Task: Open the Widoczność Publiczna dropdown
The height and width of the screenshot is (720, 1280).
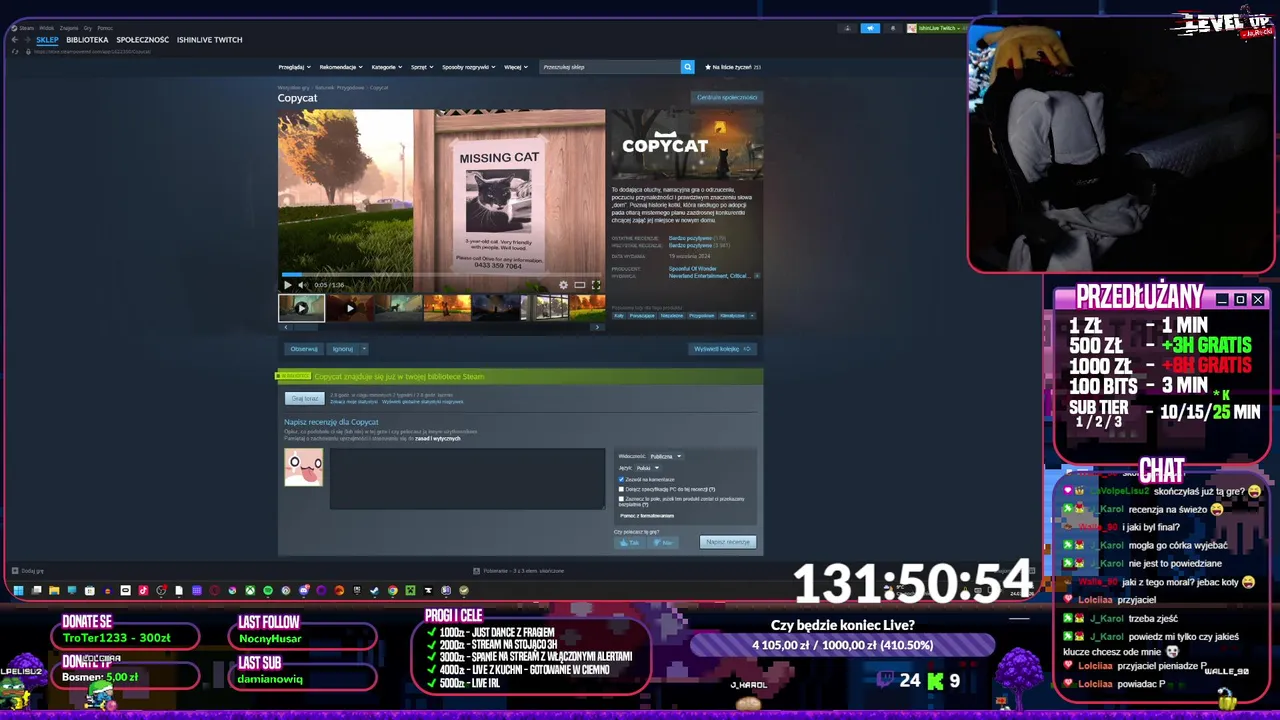Action: [x=666, y=456]
